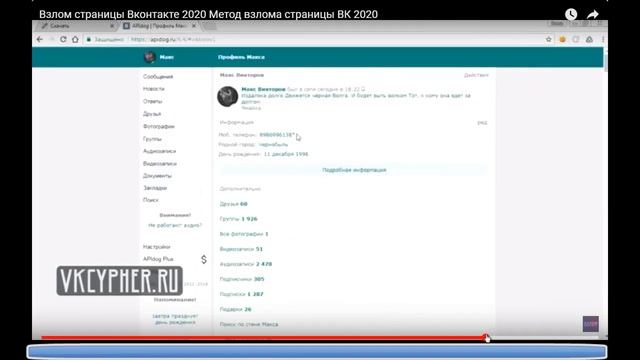Click the Не работает аудио? link
The image size is (640, 360).
click(175, 225)
